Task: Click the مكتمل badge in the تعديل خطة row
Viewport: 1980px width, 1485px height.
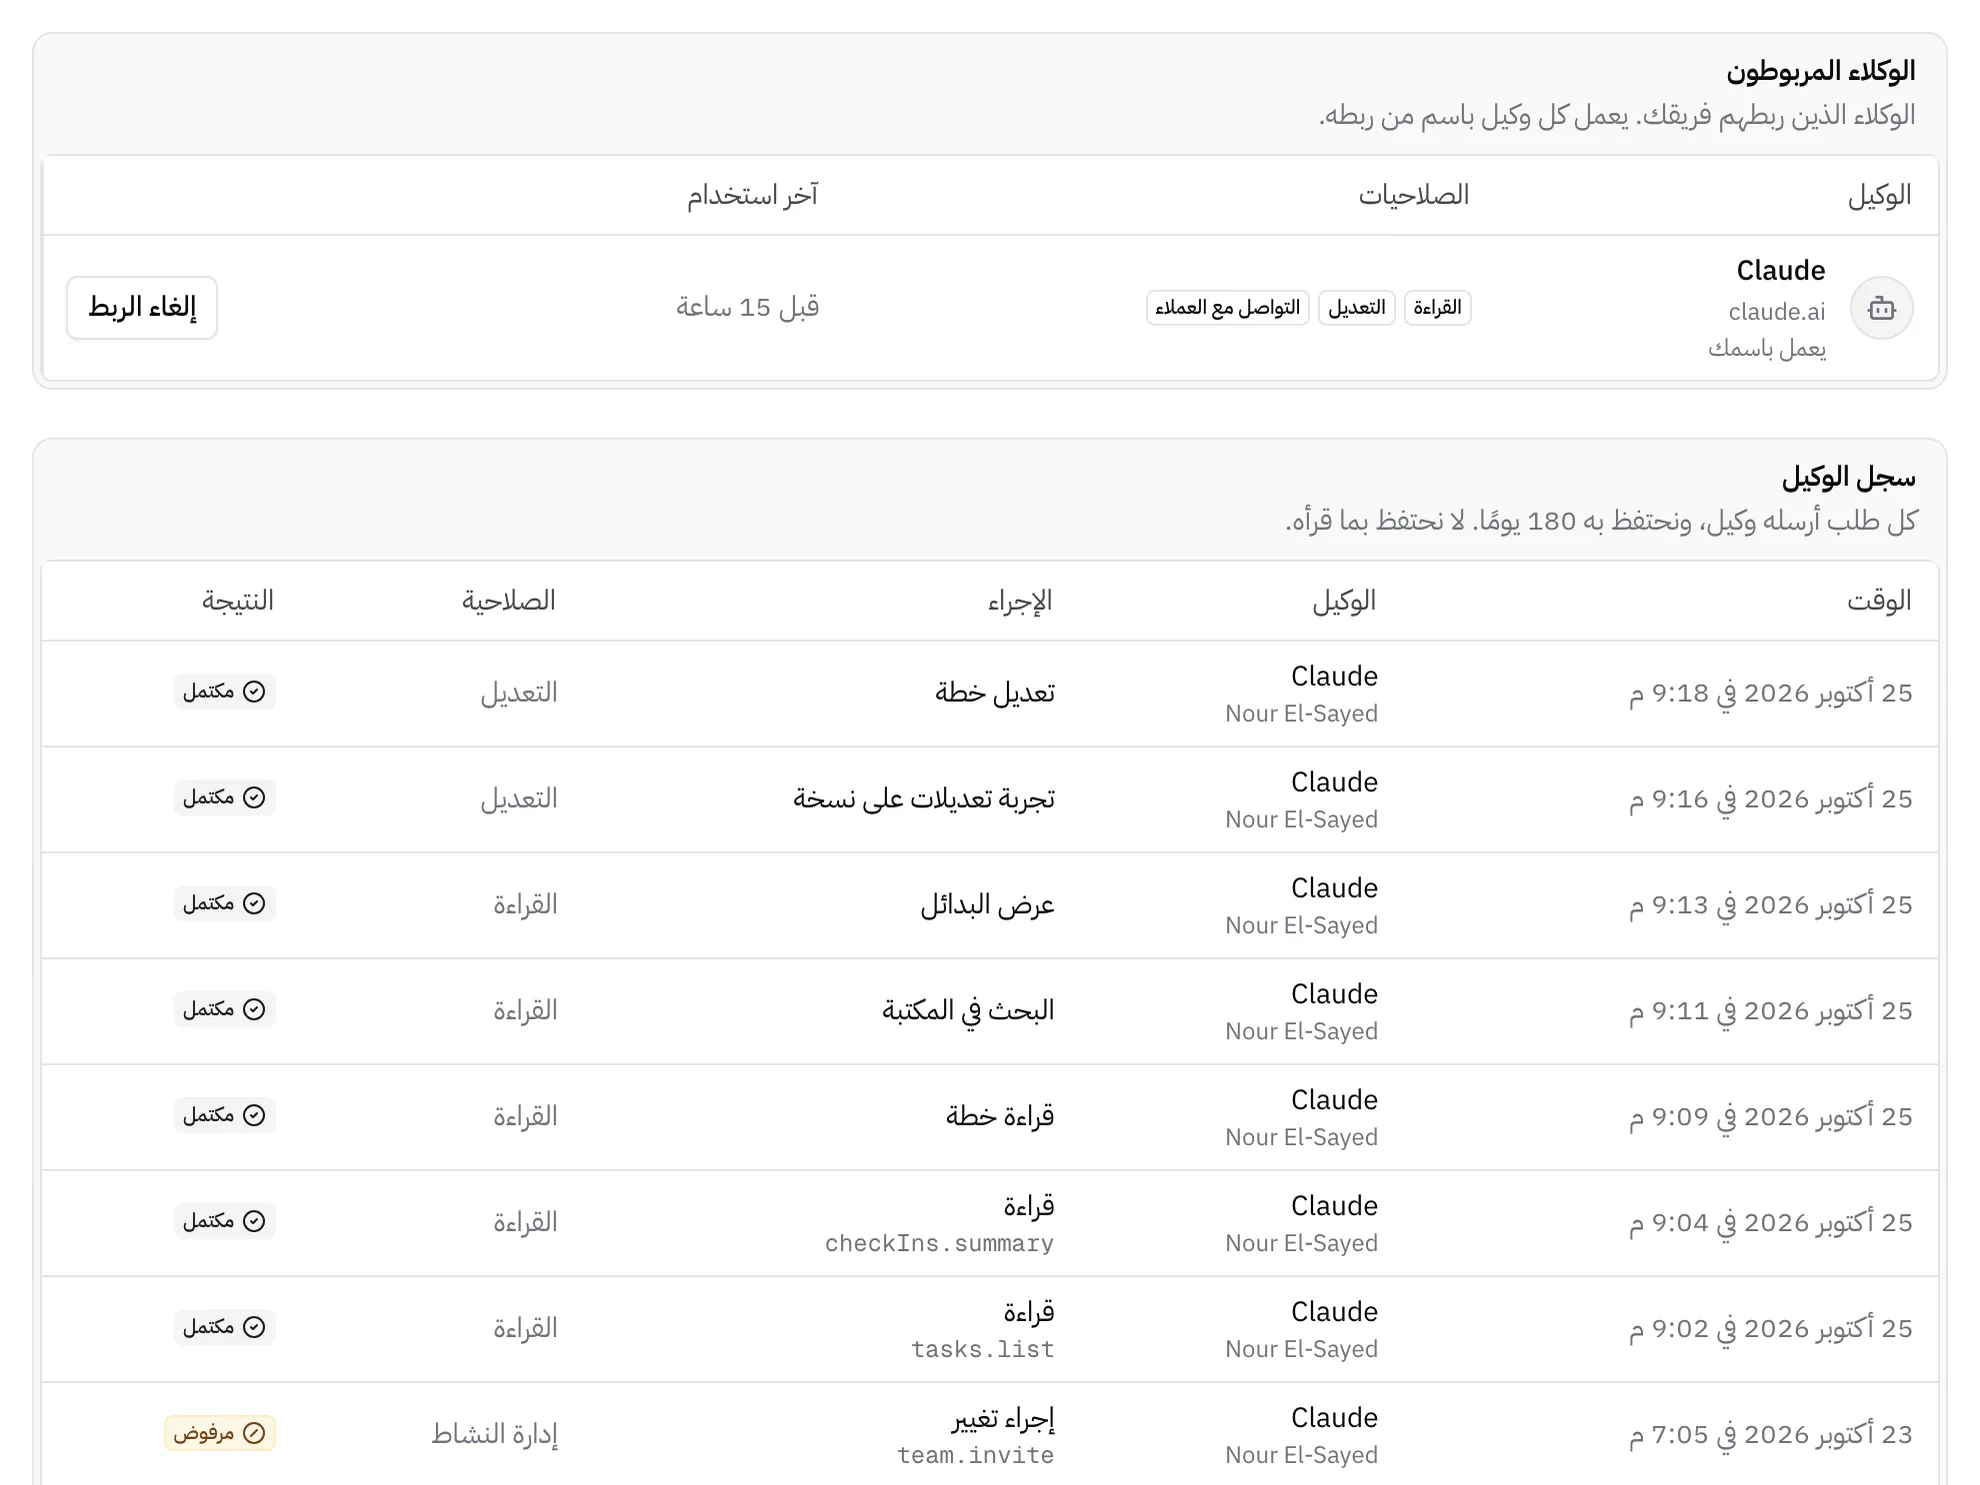Action: coord(224,692)
